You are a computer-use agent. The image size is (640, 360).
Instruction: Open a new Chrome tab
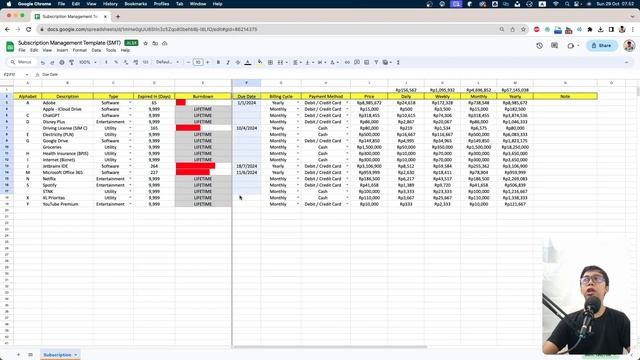click(x=118, y=17)
